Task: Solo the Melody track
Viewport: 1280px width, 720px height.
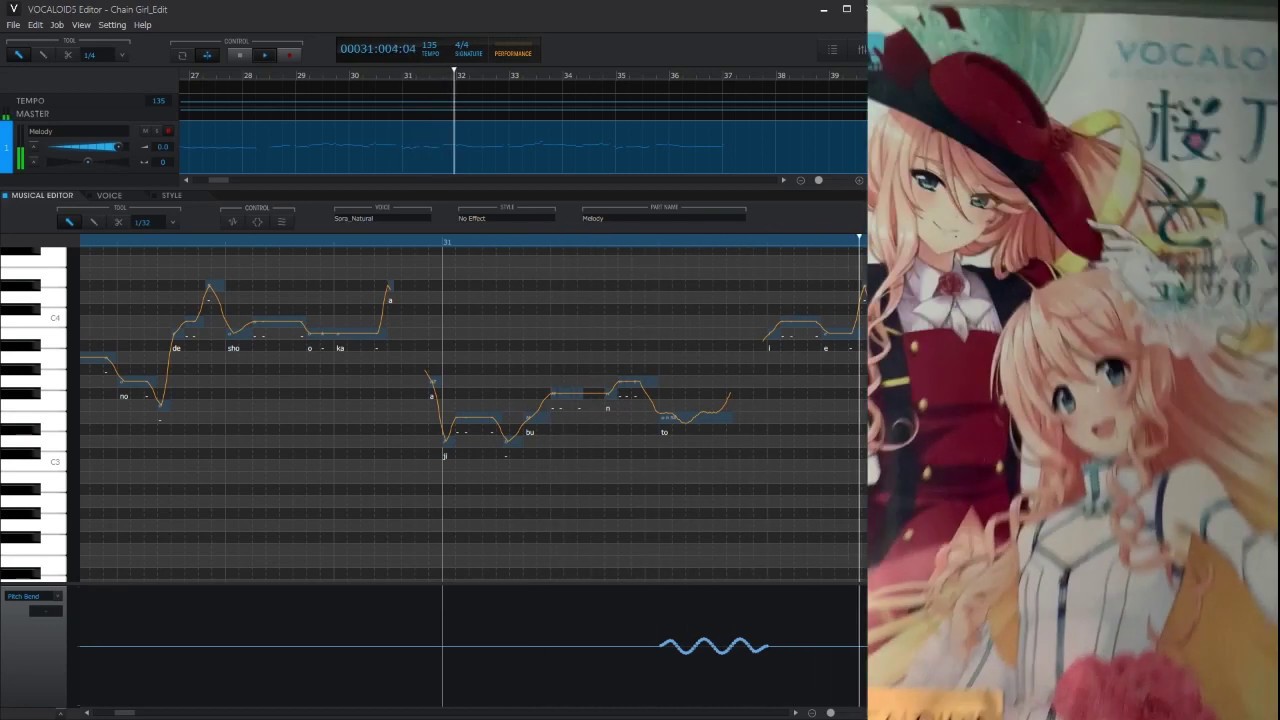Action: (x=156, y=131)
